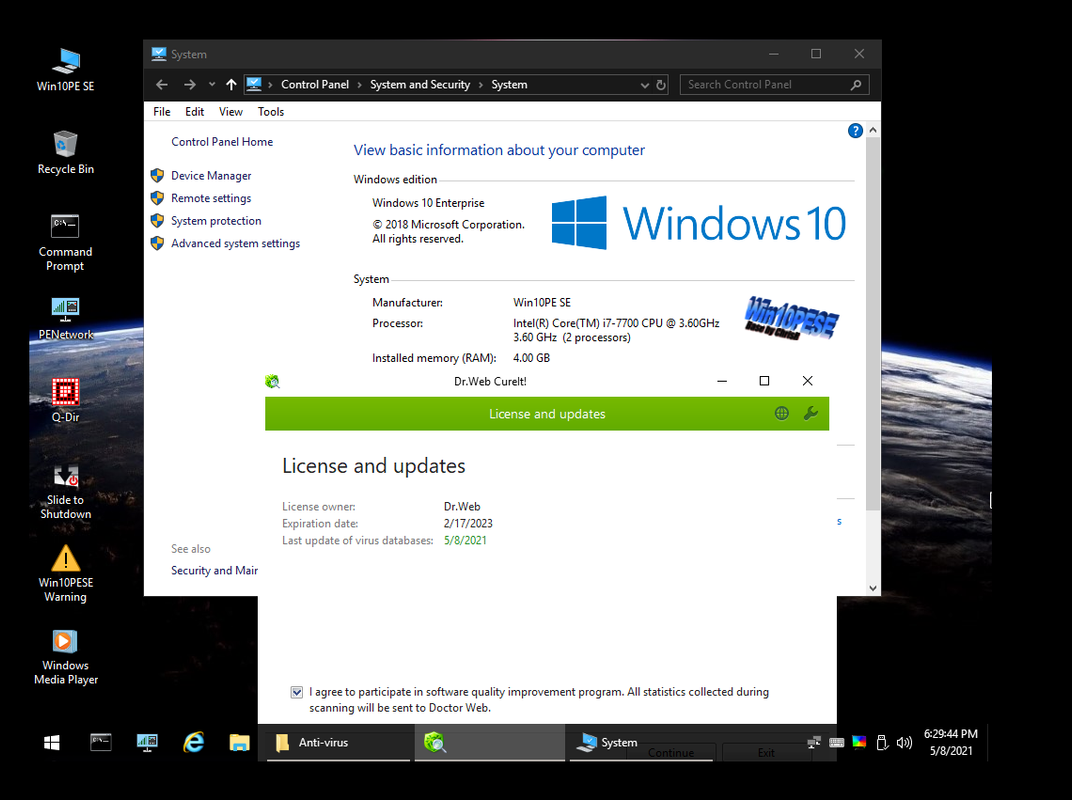
Task: Click the expiration date 2/17/2023
Action: tap(468, 524)
